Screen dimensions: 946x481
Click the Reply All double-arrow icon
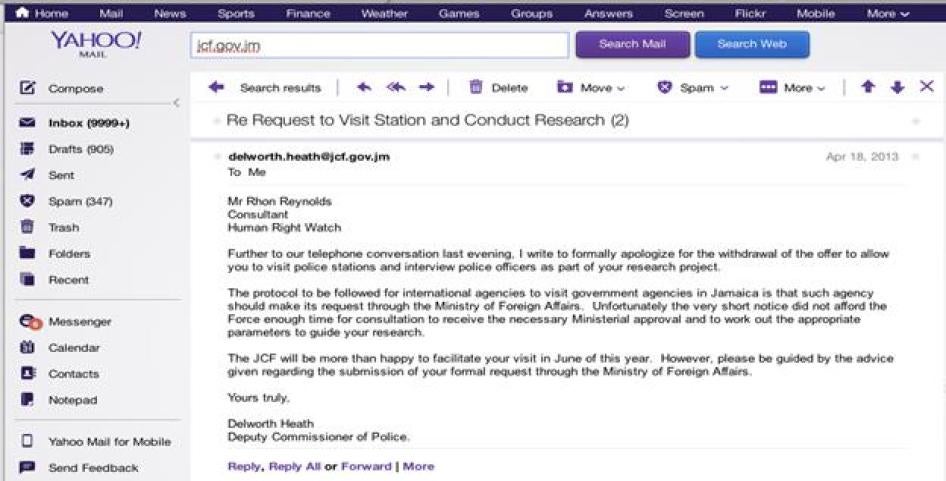click(396, 88)
